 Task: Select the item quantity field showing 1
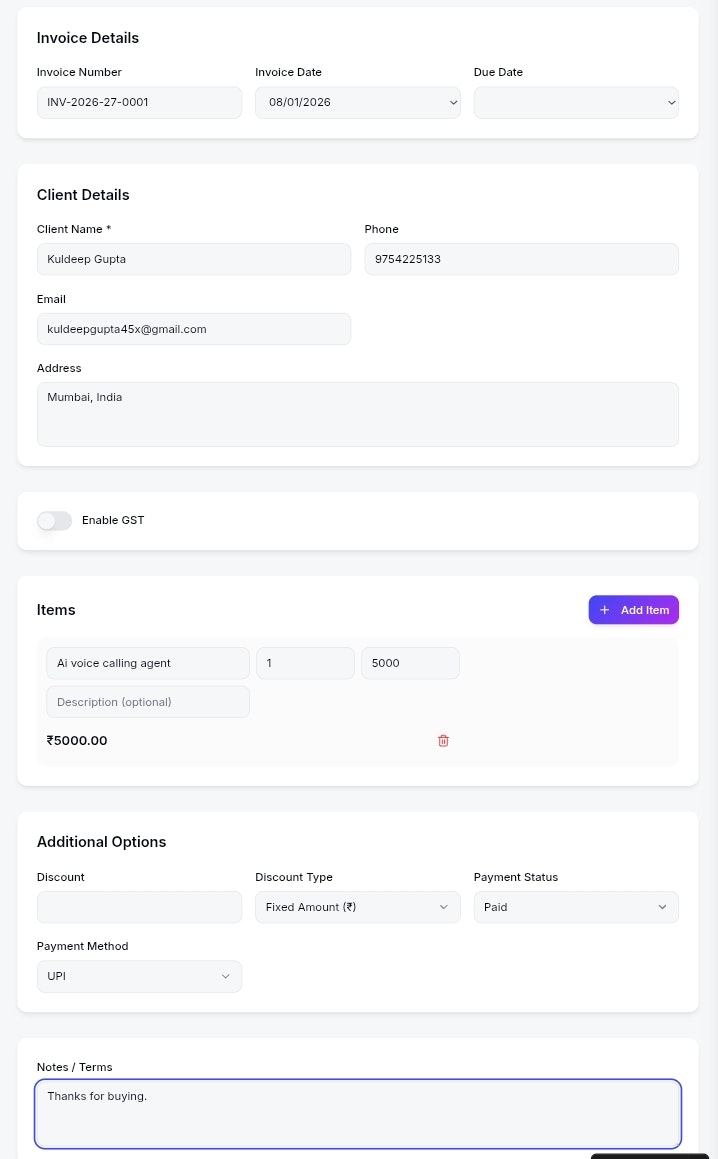[x=305, y=663]
